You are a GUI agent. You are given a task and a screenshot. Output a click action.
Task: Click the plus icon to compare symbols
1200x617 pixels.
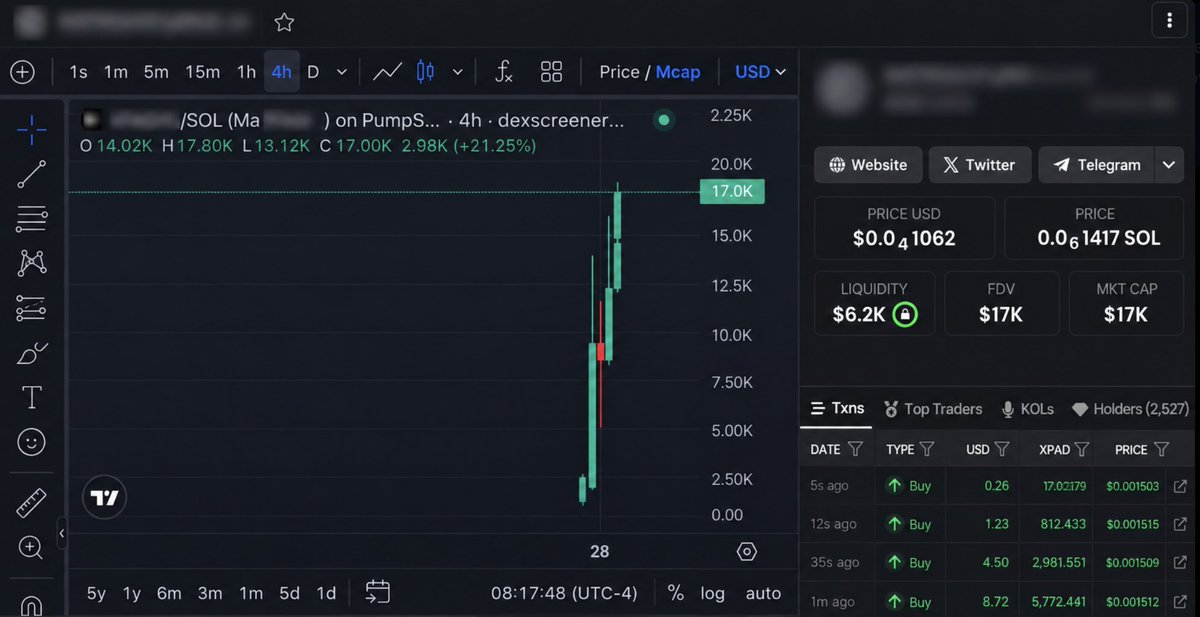click(22, 72)
